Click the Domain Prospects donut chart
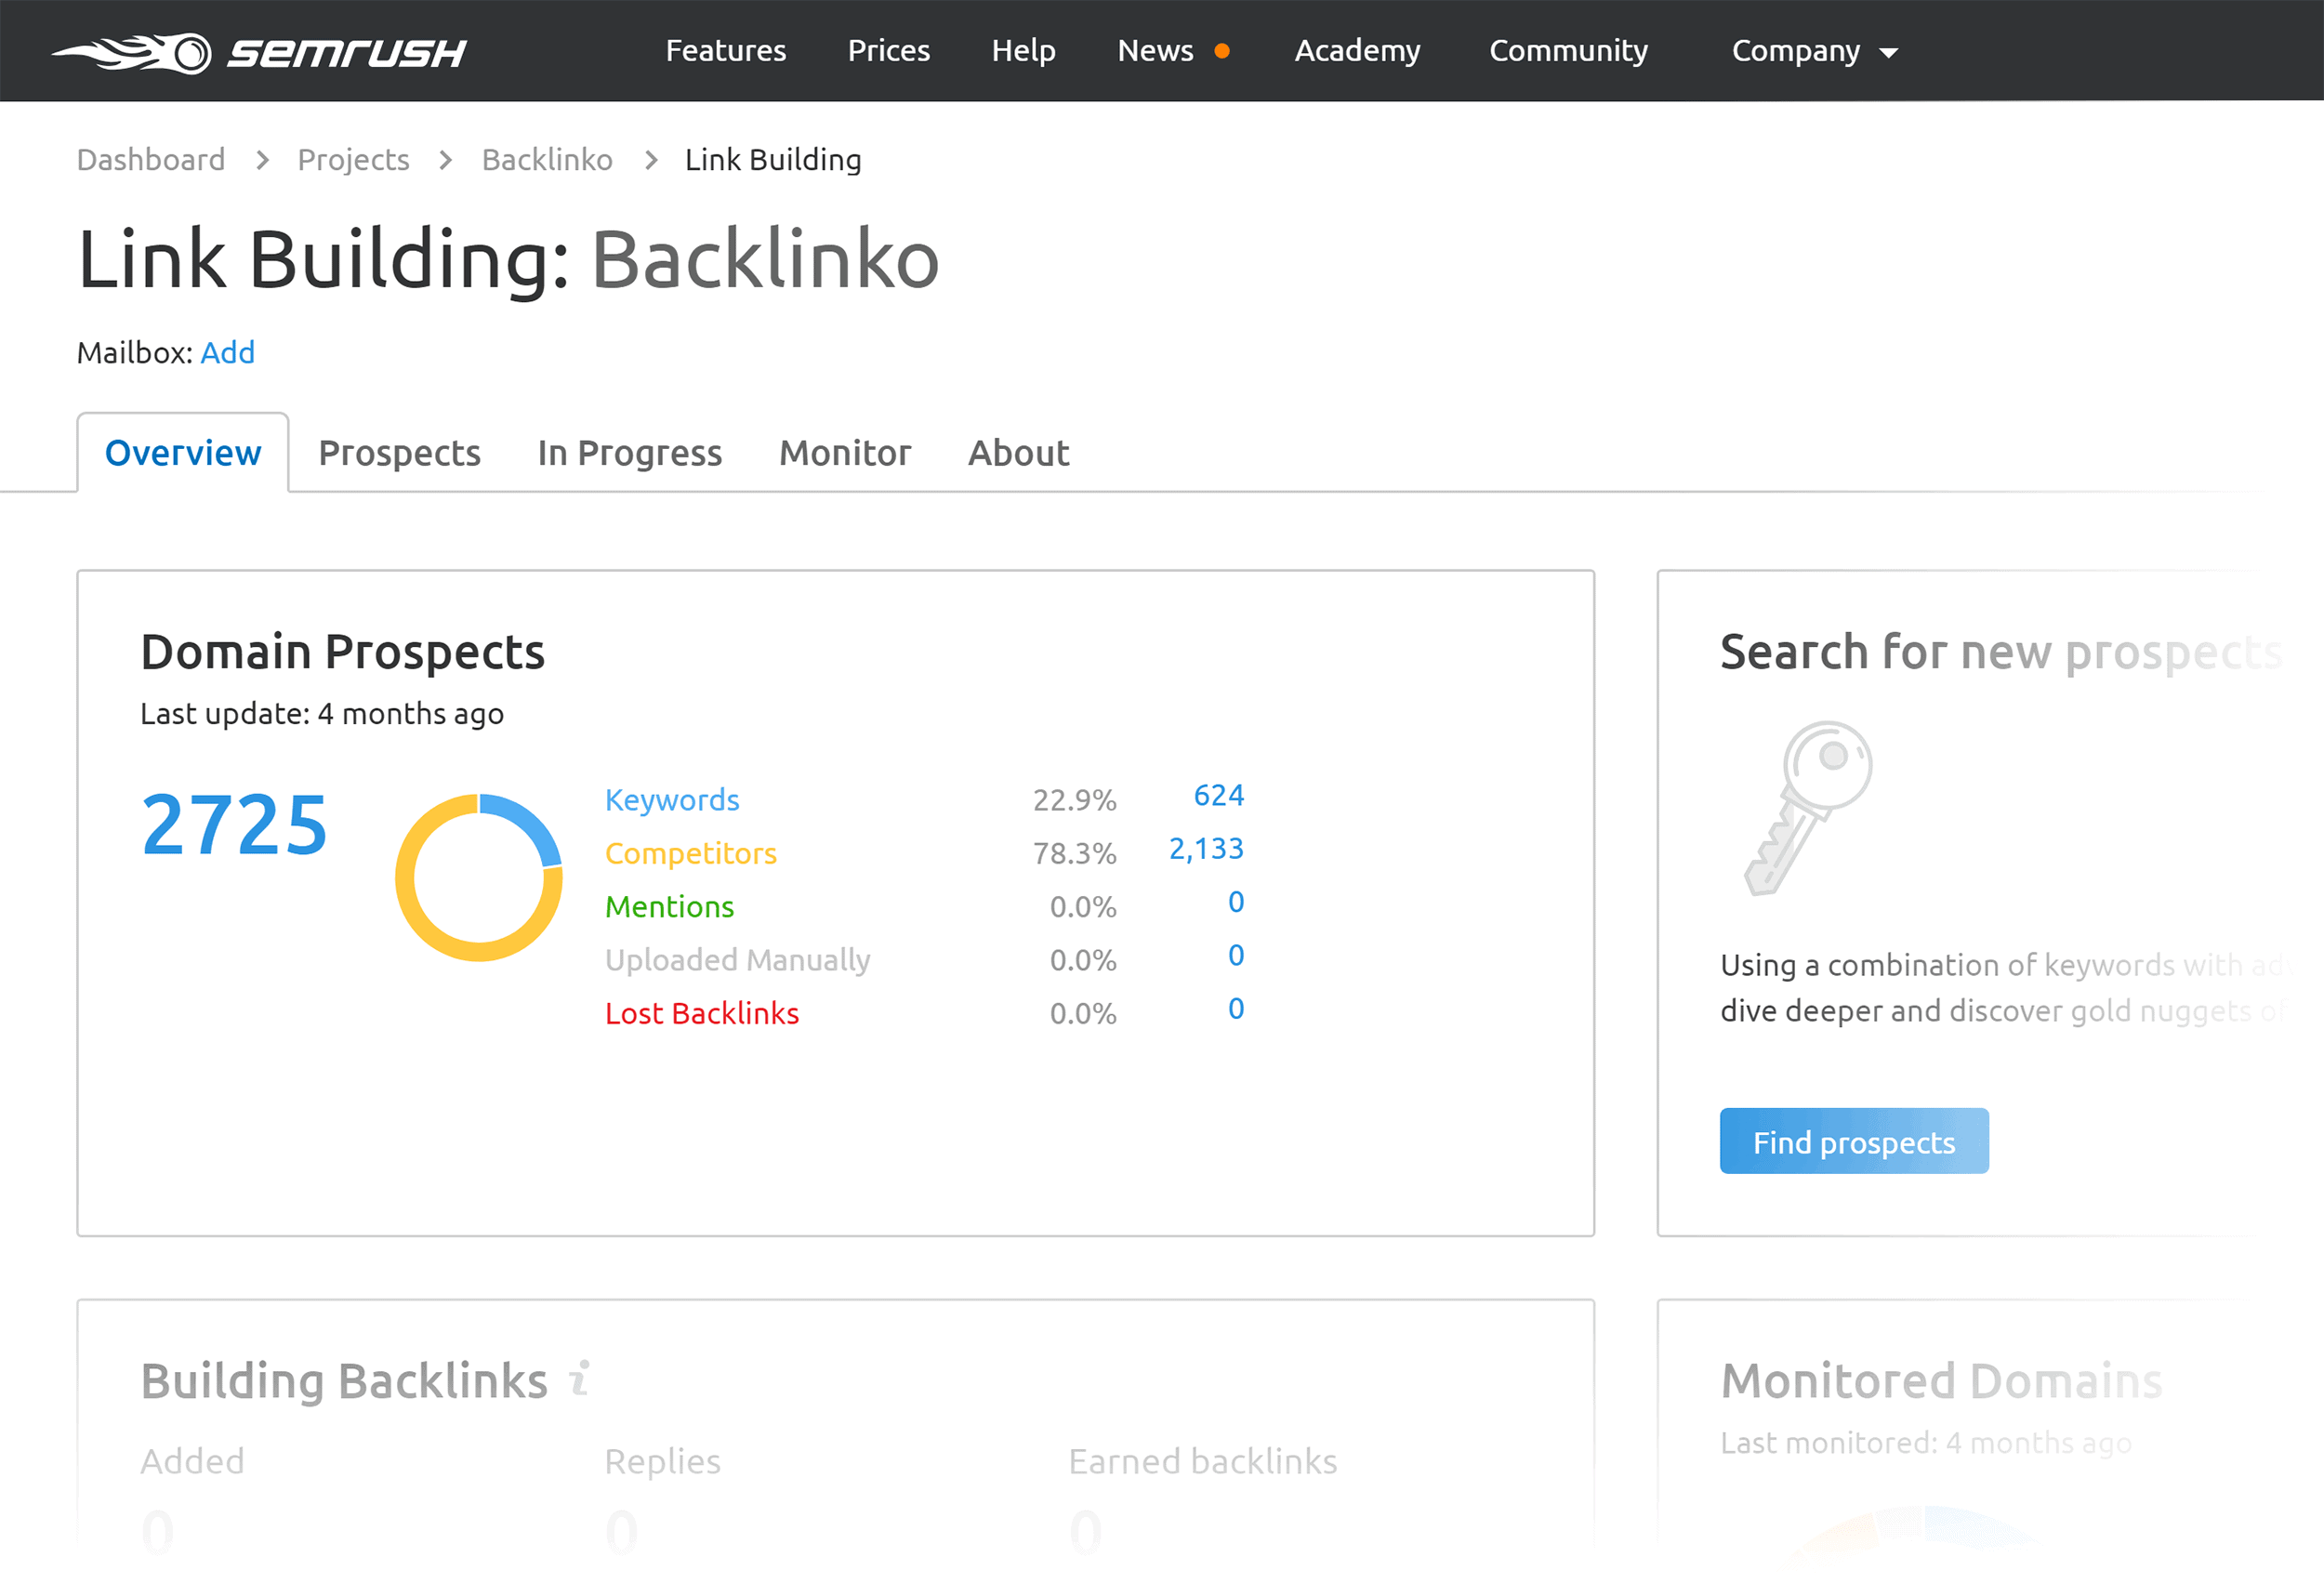The height and width of the screenshot is (1583, 2324). pos(479,877)
